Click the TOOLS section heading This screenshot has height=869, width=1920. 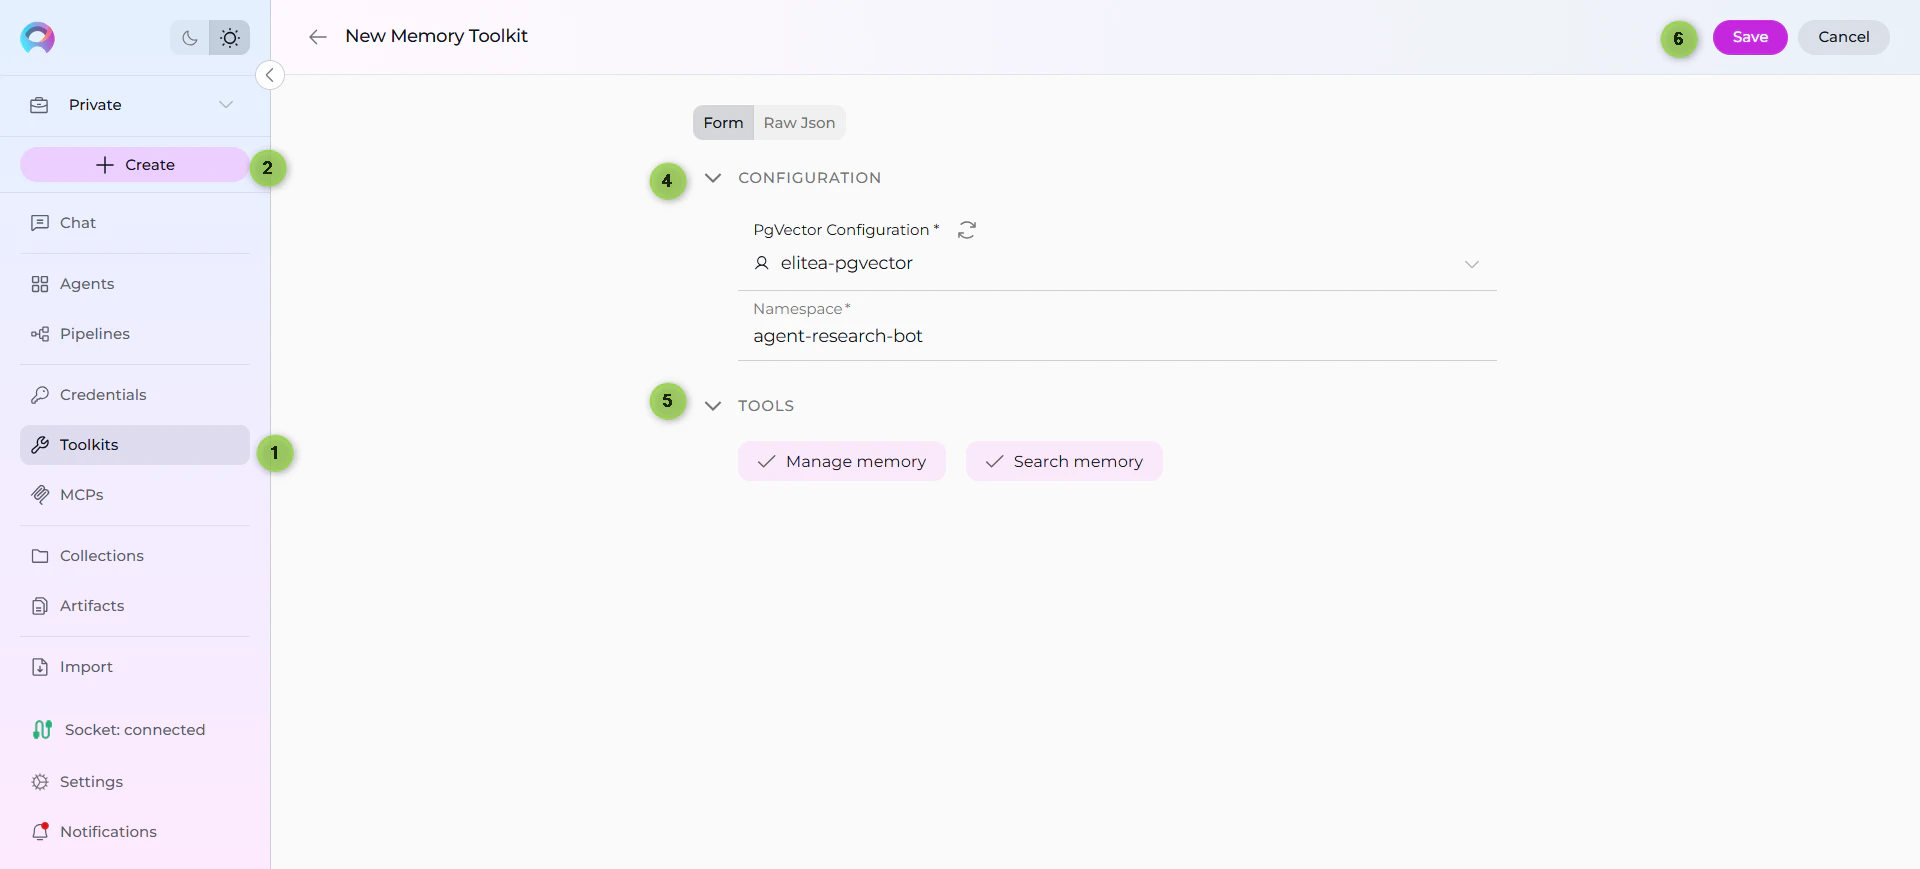pyautogui.click(x=766, y=406)
